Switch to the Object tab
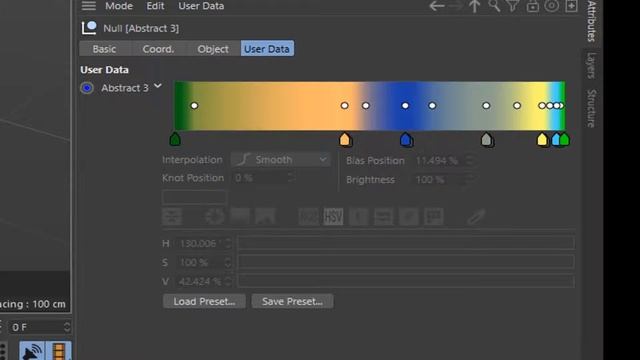 213,49
